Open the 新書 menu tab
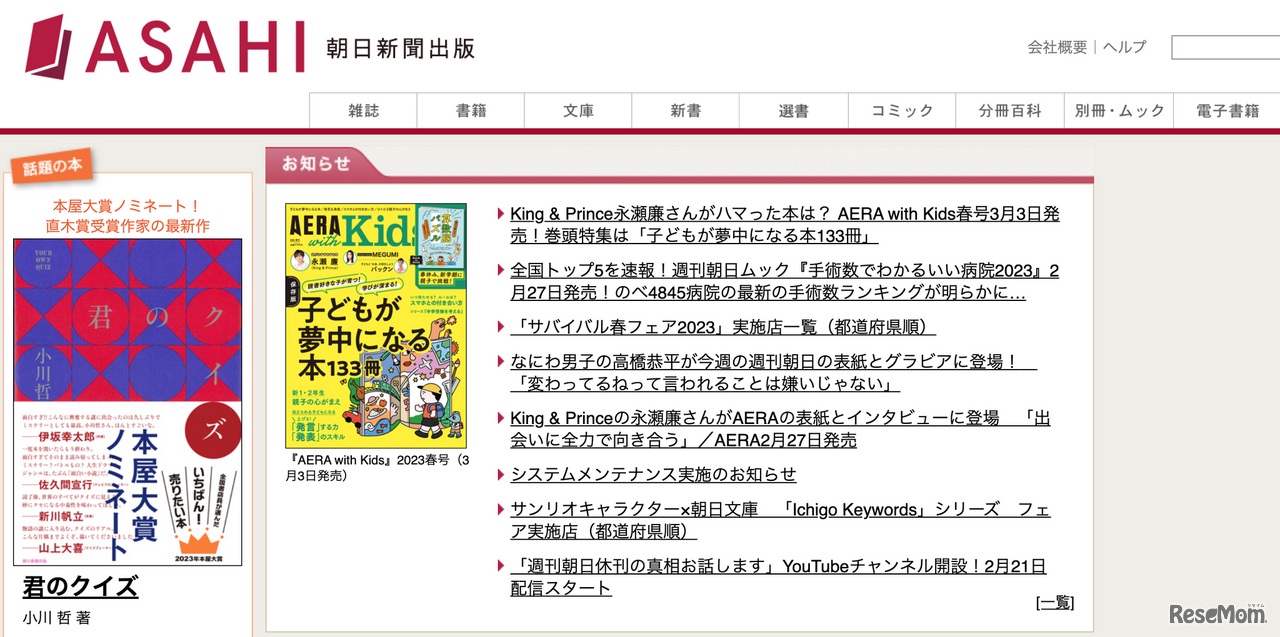The height and width of the screenshot is (637, 1280). point(686,111)
